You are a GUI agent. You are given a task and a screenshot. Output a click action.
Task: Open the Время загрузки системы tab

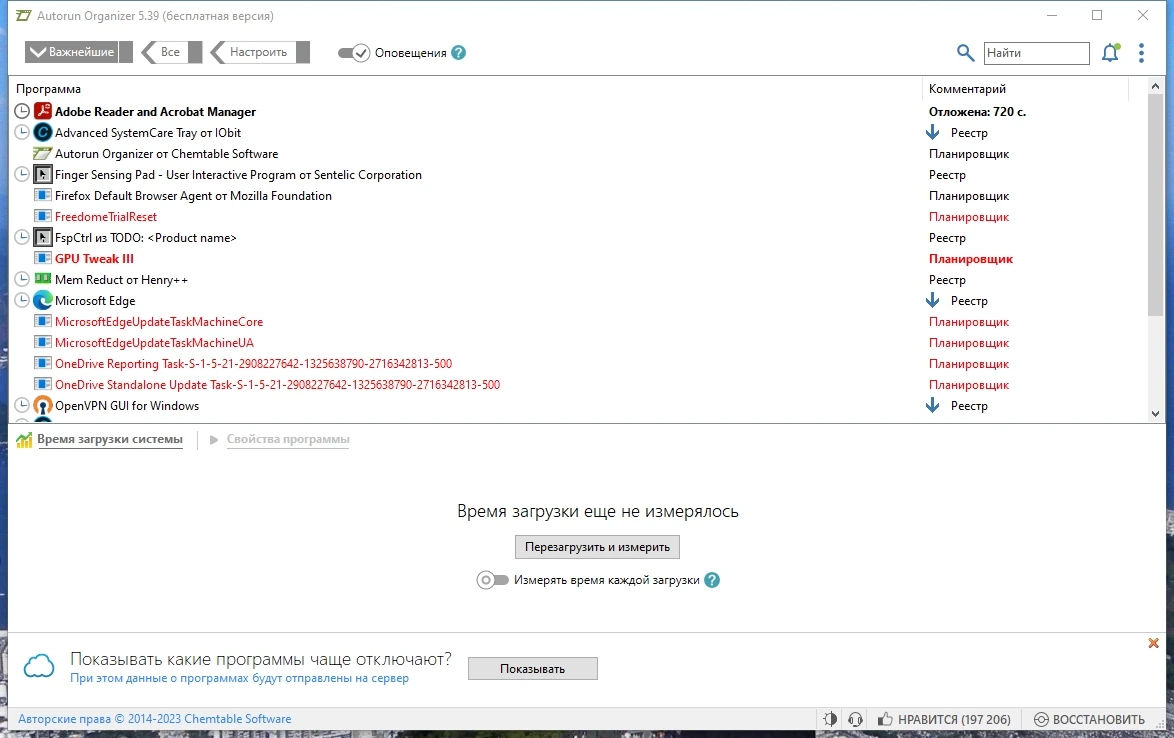click(x=110, y=439)
